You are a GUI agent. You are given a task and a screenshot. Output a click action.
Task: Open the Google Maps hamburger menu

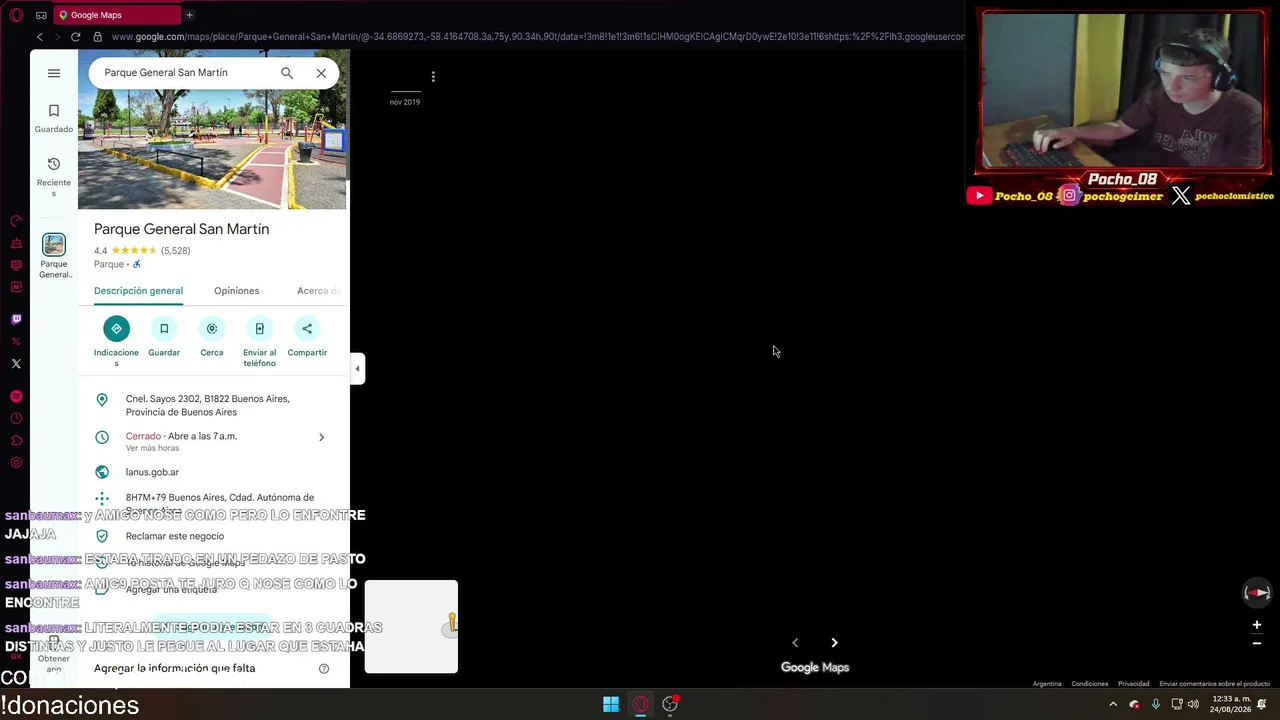tap(54, 73)
